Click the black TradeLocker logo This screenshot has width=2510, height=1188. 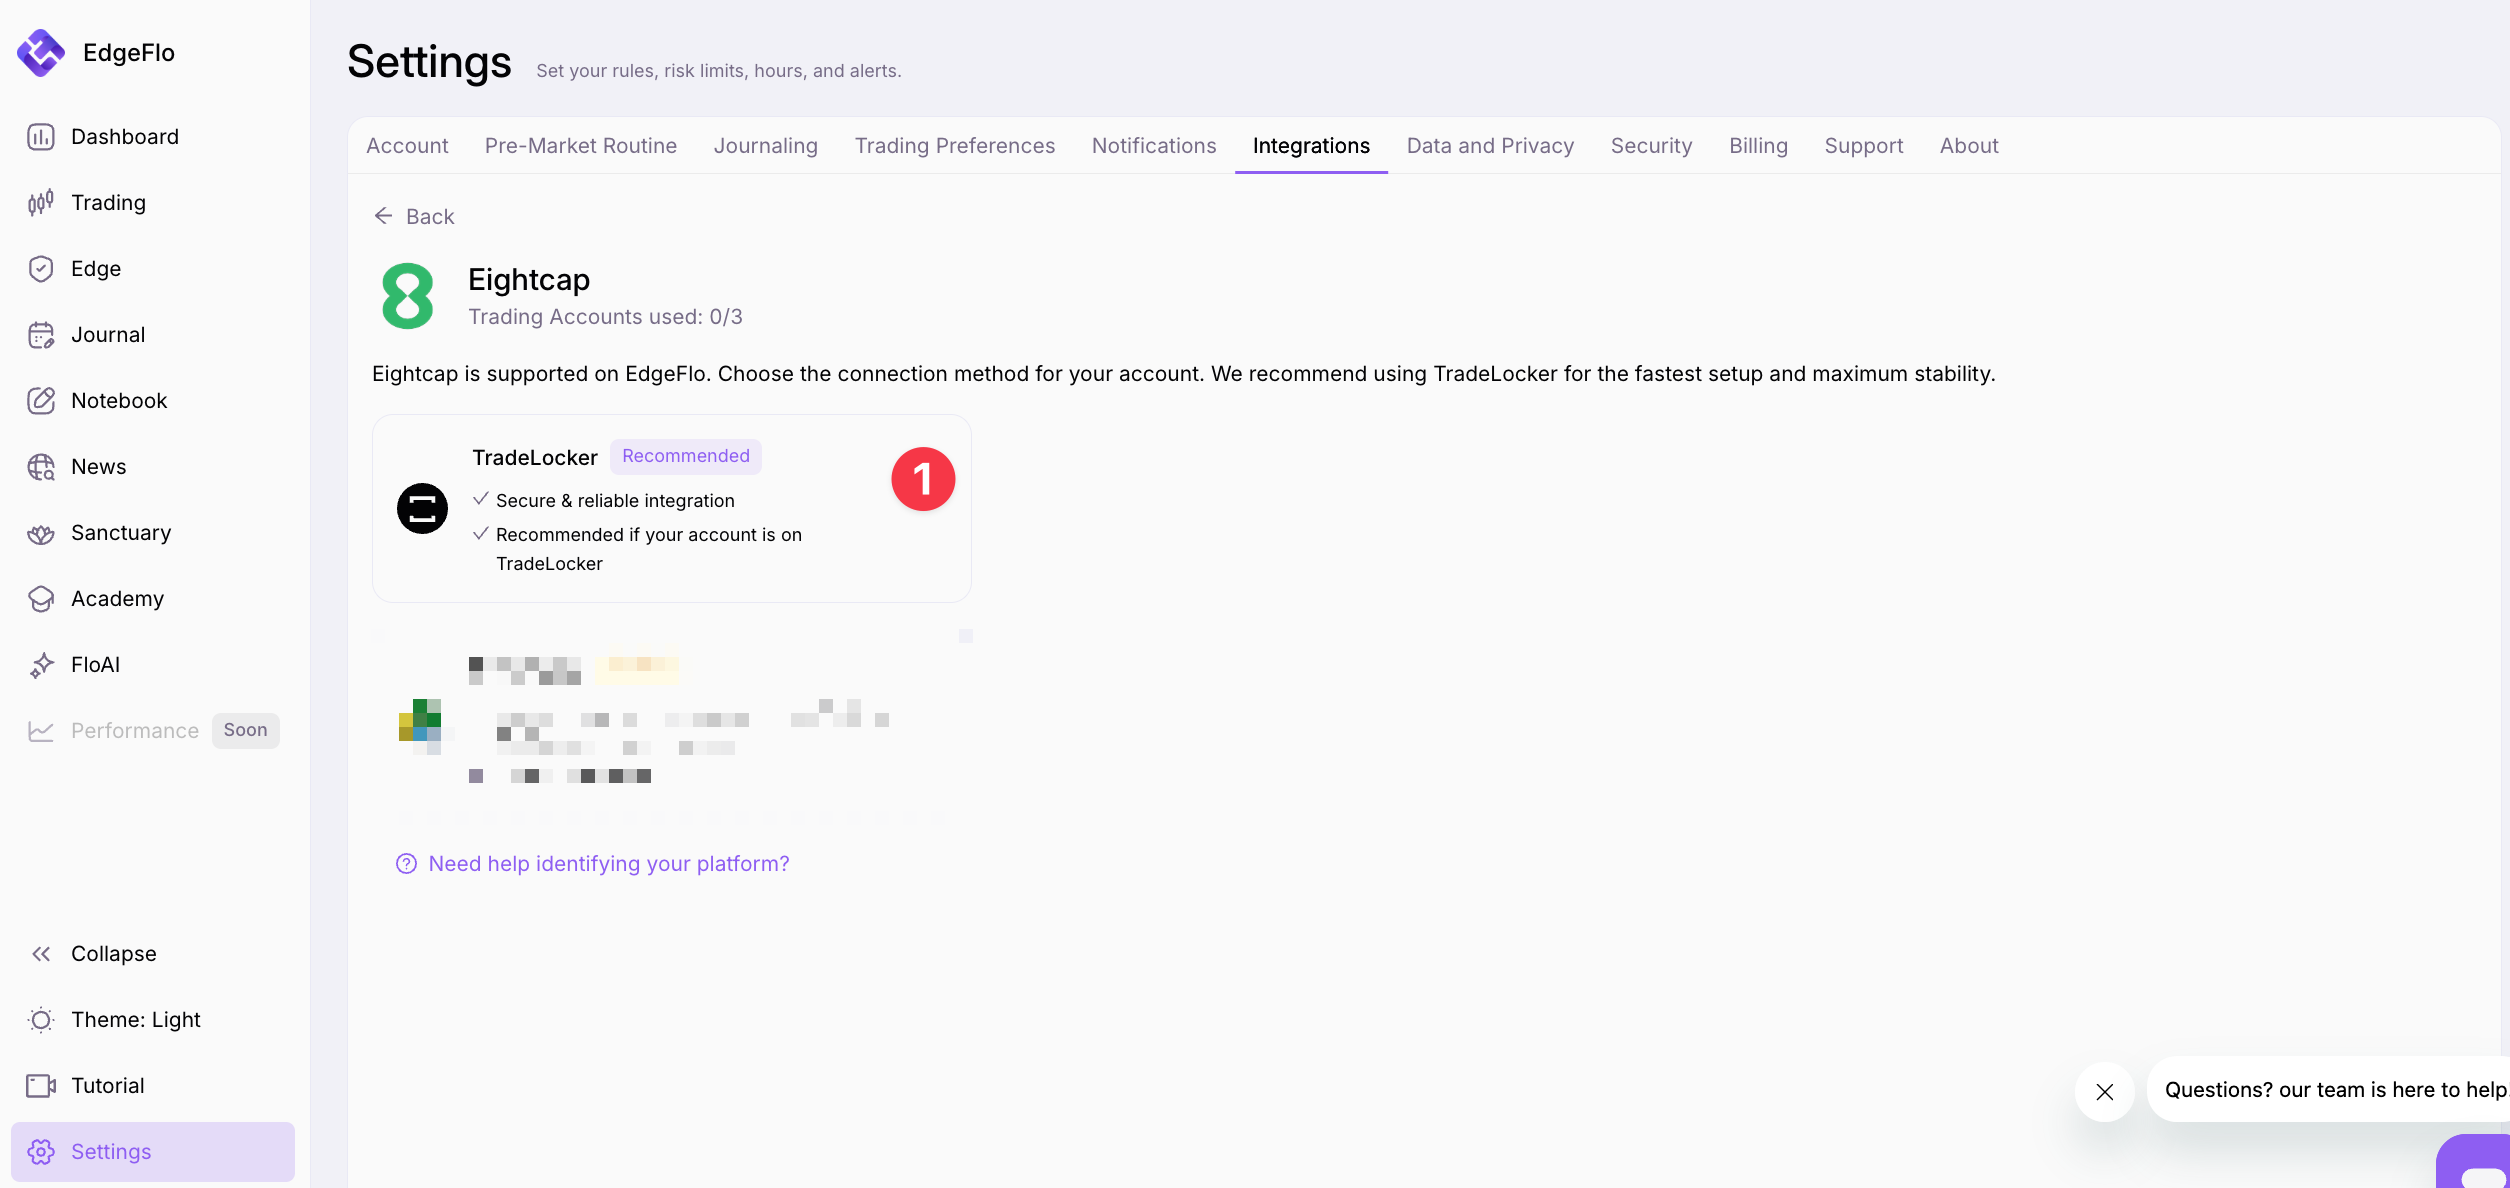pyautogui.click(x=422, y=508)
